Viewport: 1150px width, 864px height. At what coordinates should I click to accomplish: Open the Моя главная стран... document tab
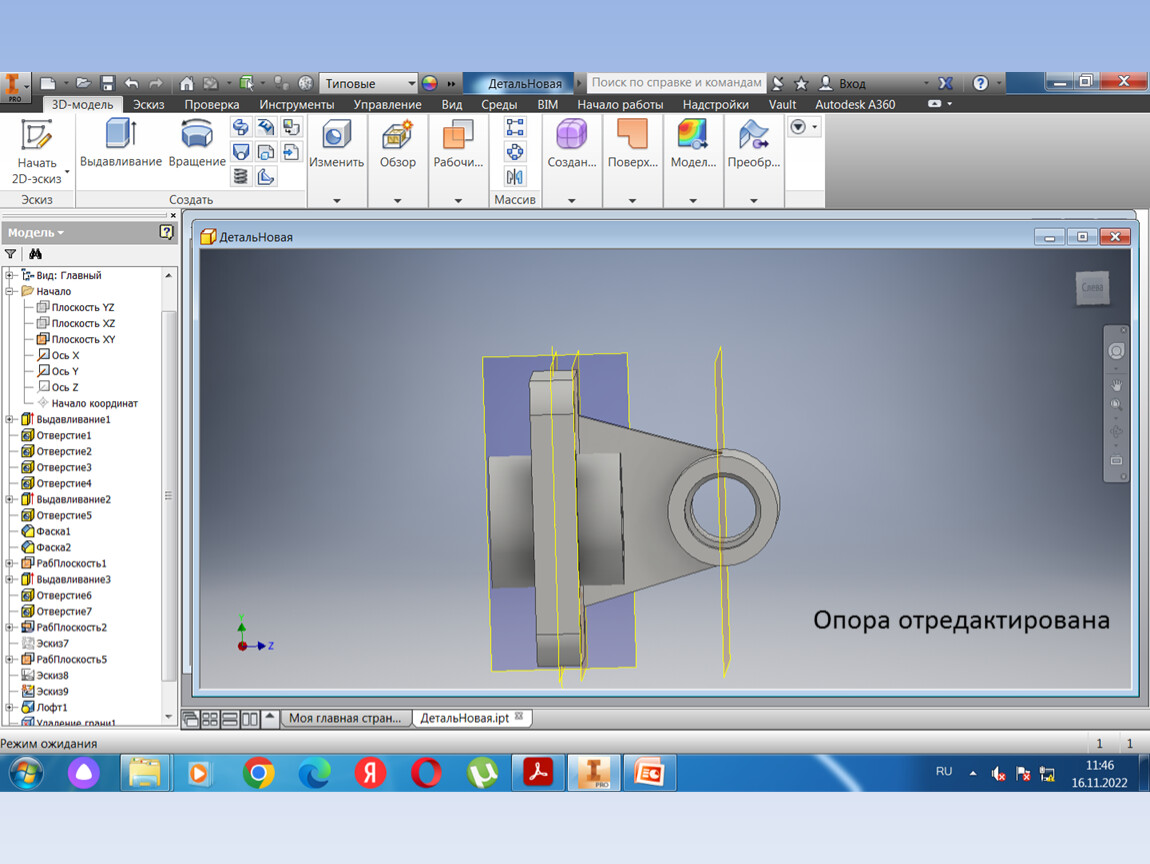click(345, 718)
